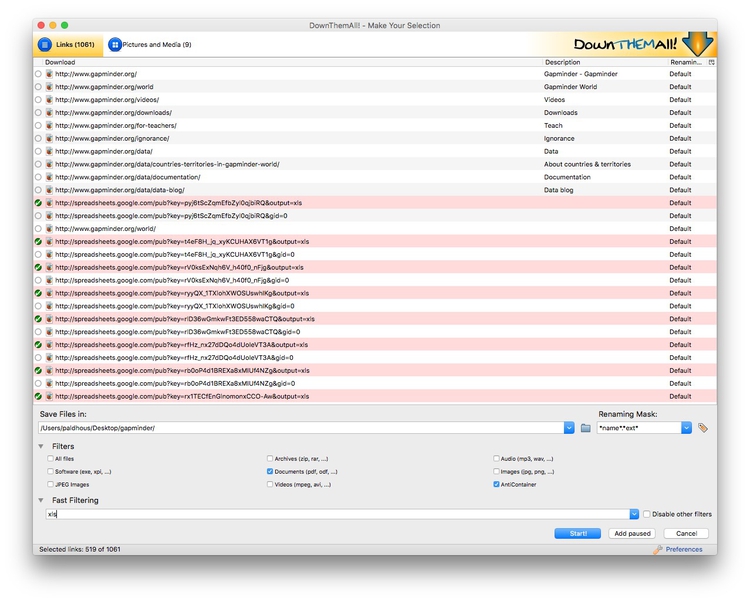Click file icon for the data-blog row
The width and height of the screenshot is (750, 602).
[x=49, y=190]
